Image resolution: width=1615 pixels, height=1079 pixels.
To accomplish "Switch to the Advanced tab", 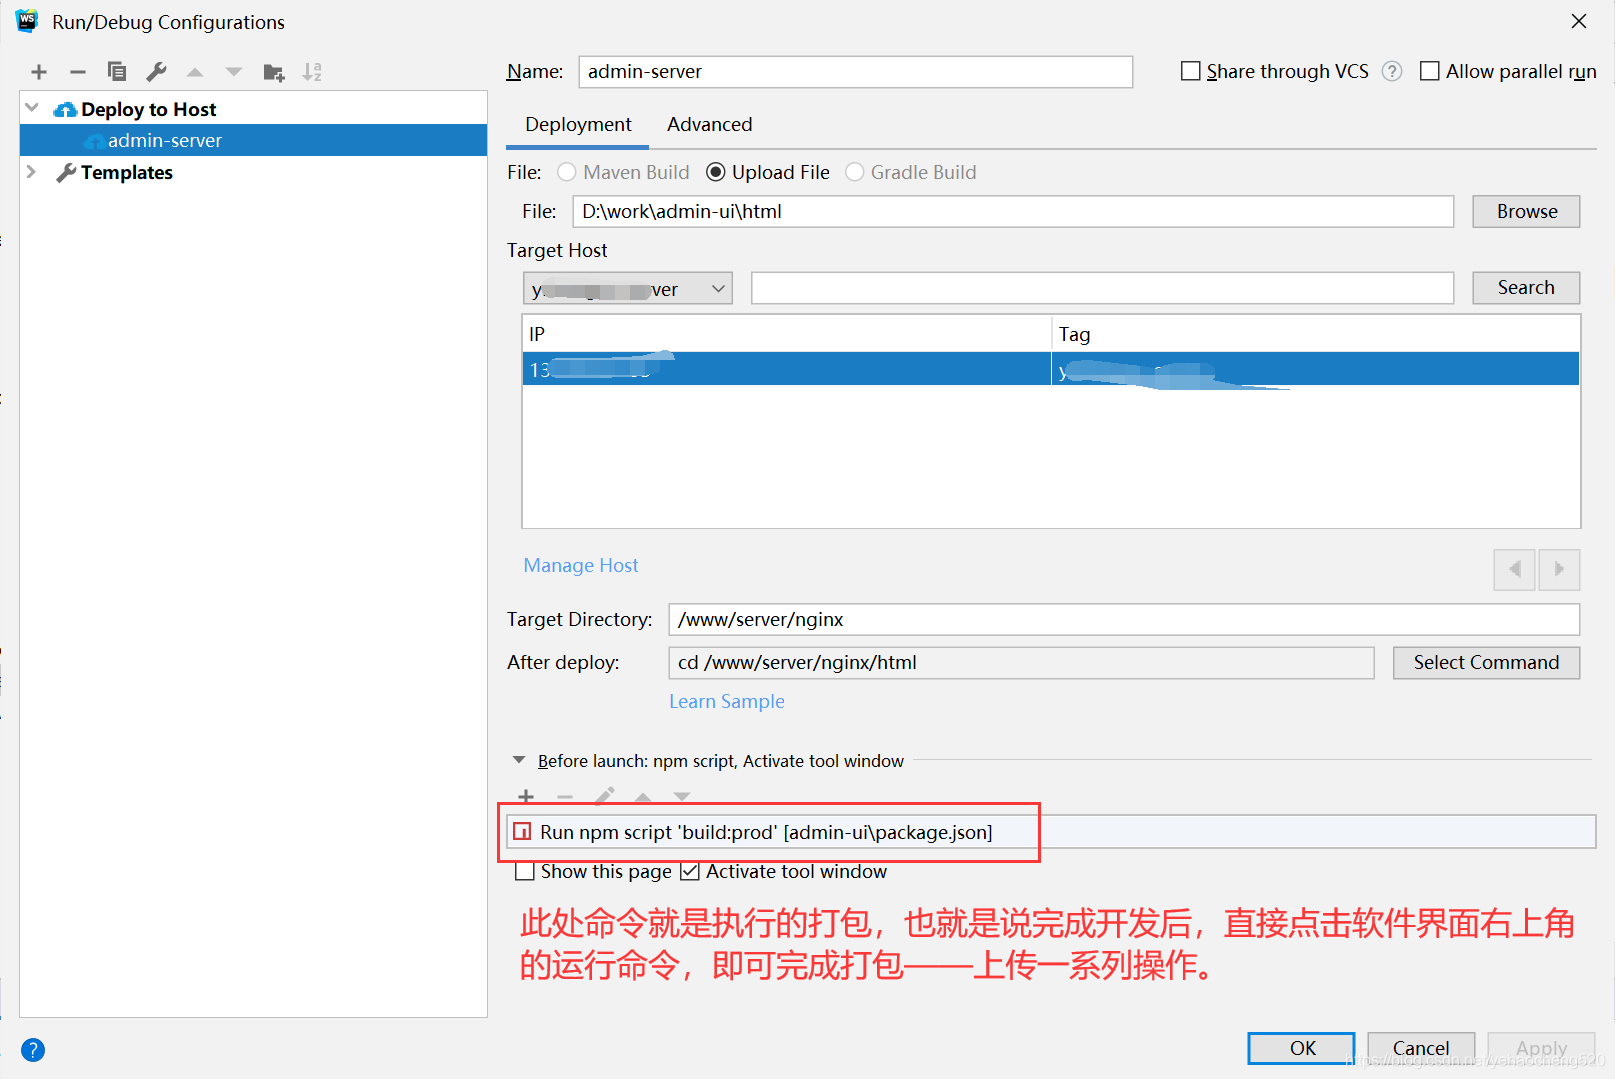I will click(710, 124).
